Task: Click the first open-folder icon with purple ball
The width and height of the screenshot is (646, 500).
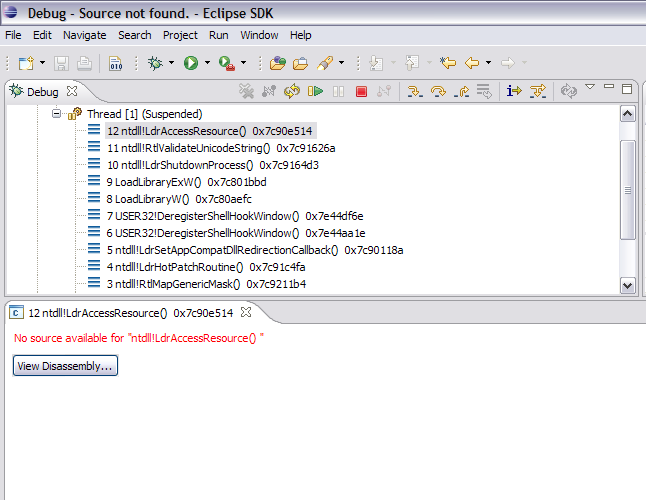Action: (x=278, y=63)
